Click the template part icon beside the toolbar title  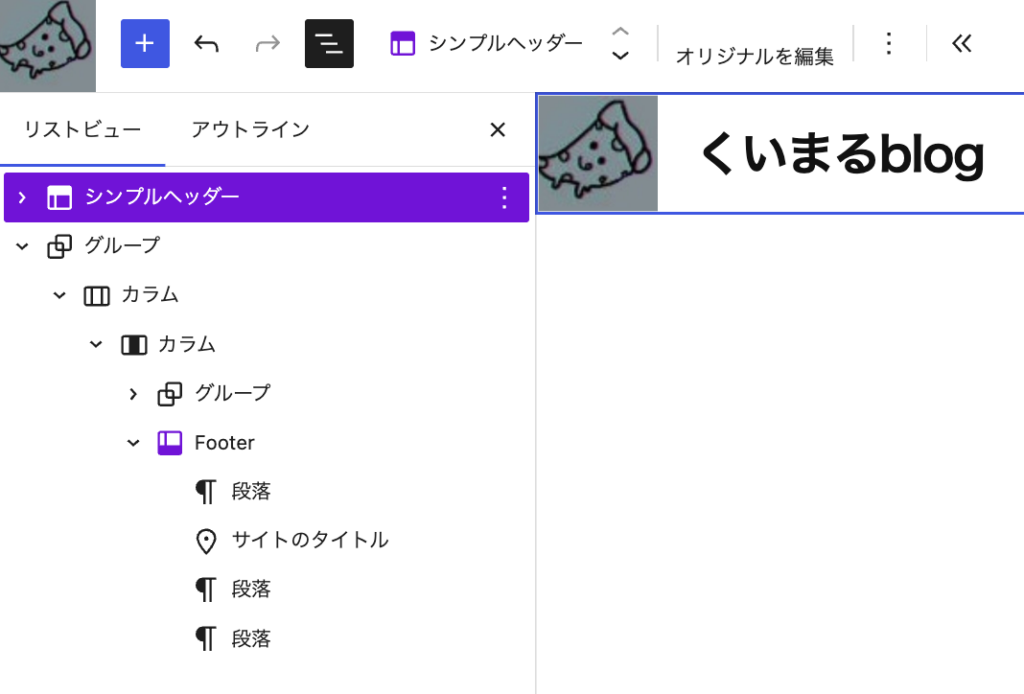point(402,44)
